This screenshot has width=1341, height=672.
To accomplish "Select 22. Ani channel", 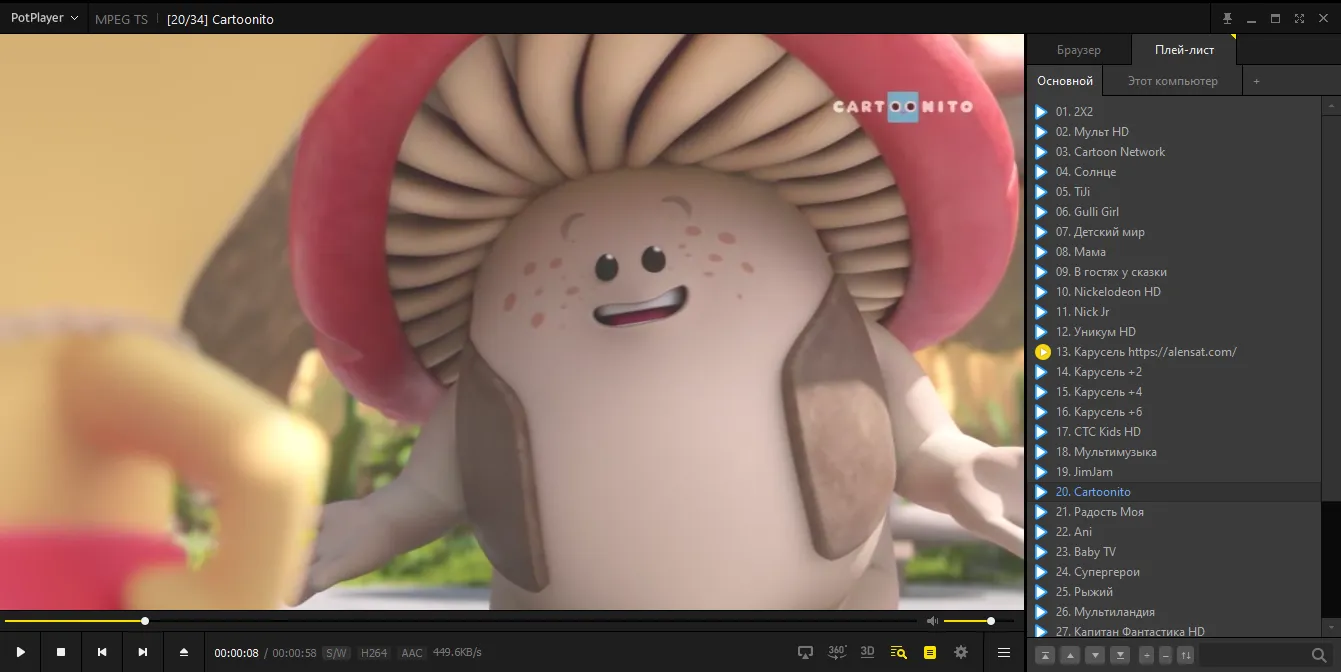I will coord(1175,532).
